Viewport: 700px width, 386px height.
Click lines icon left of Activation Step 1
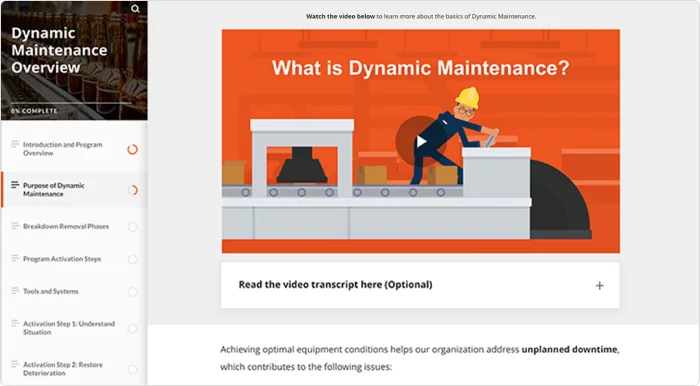pos(15,323)
